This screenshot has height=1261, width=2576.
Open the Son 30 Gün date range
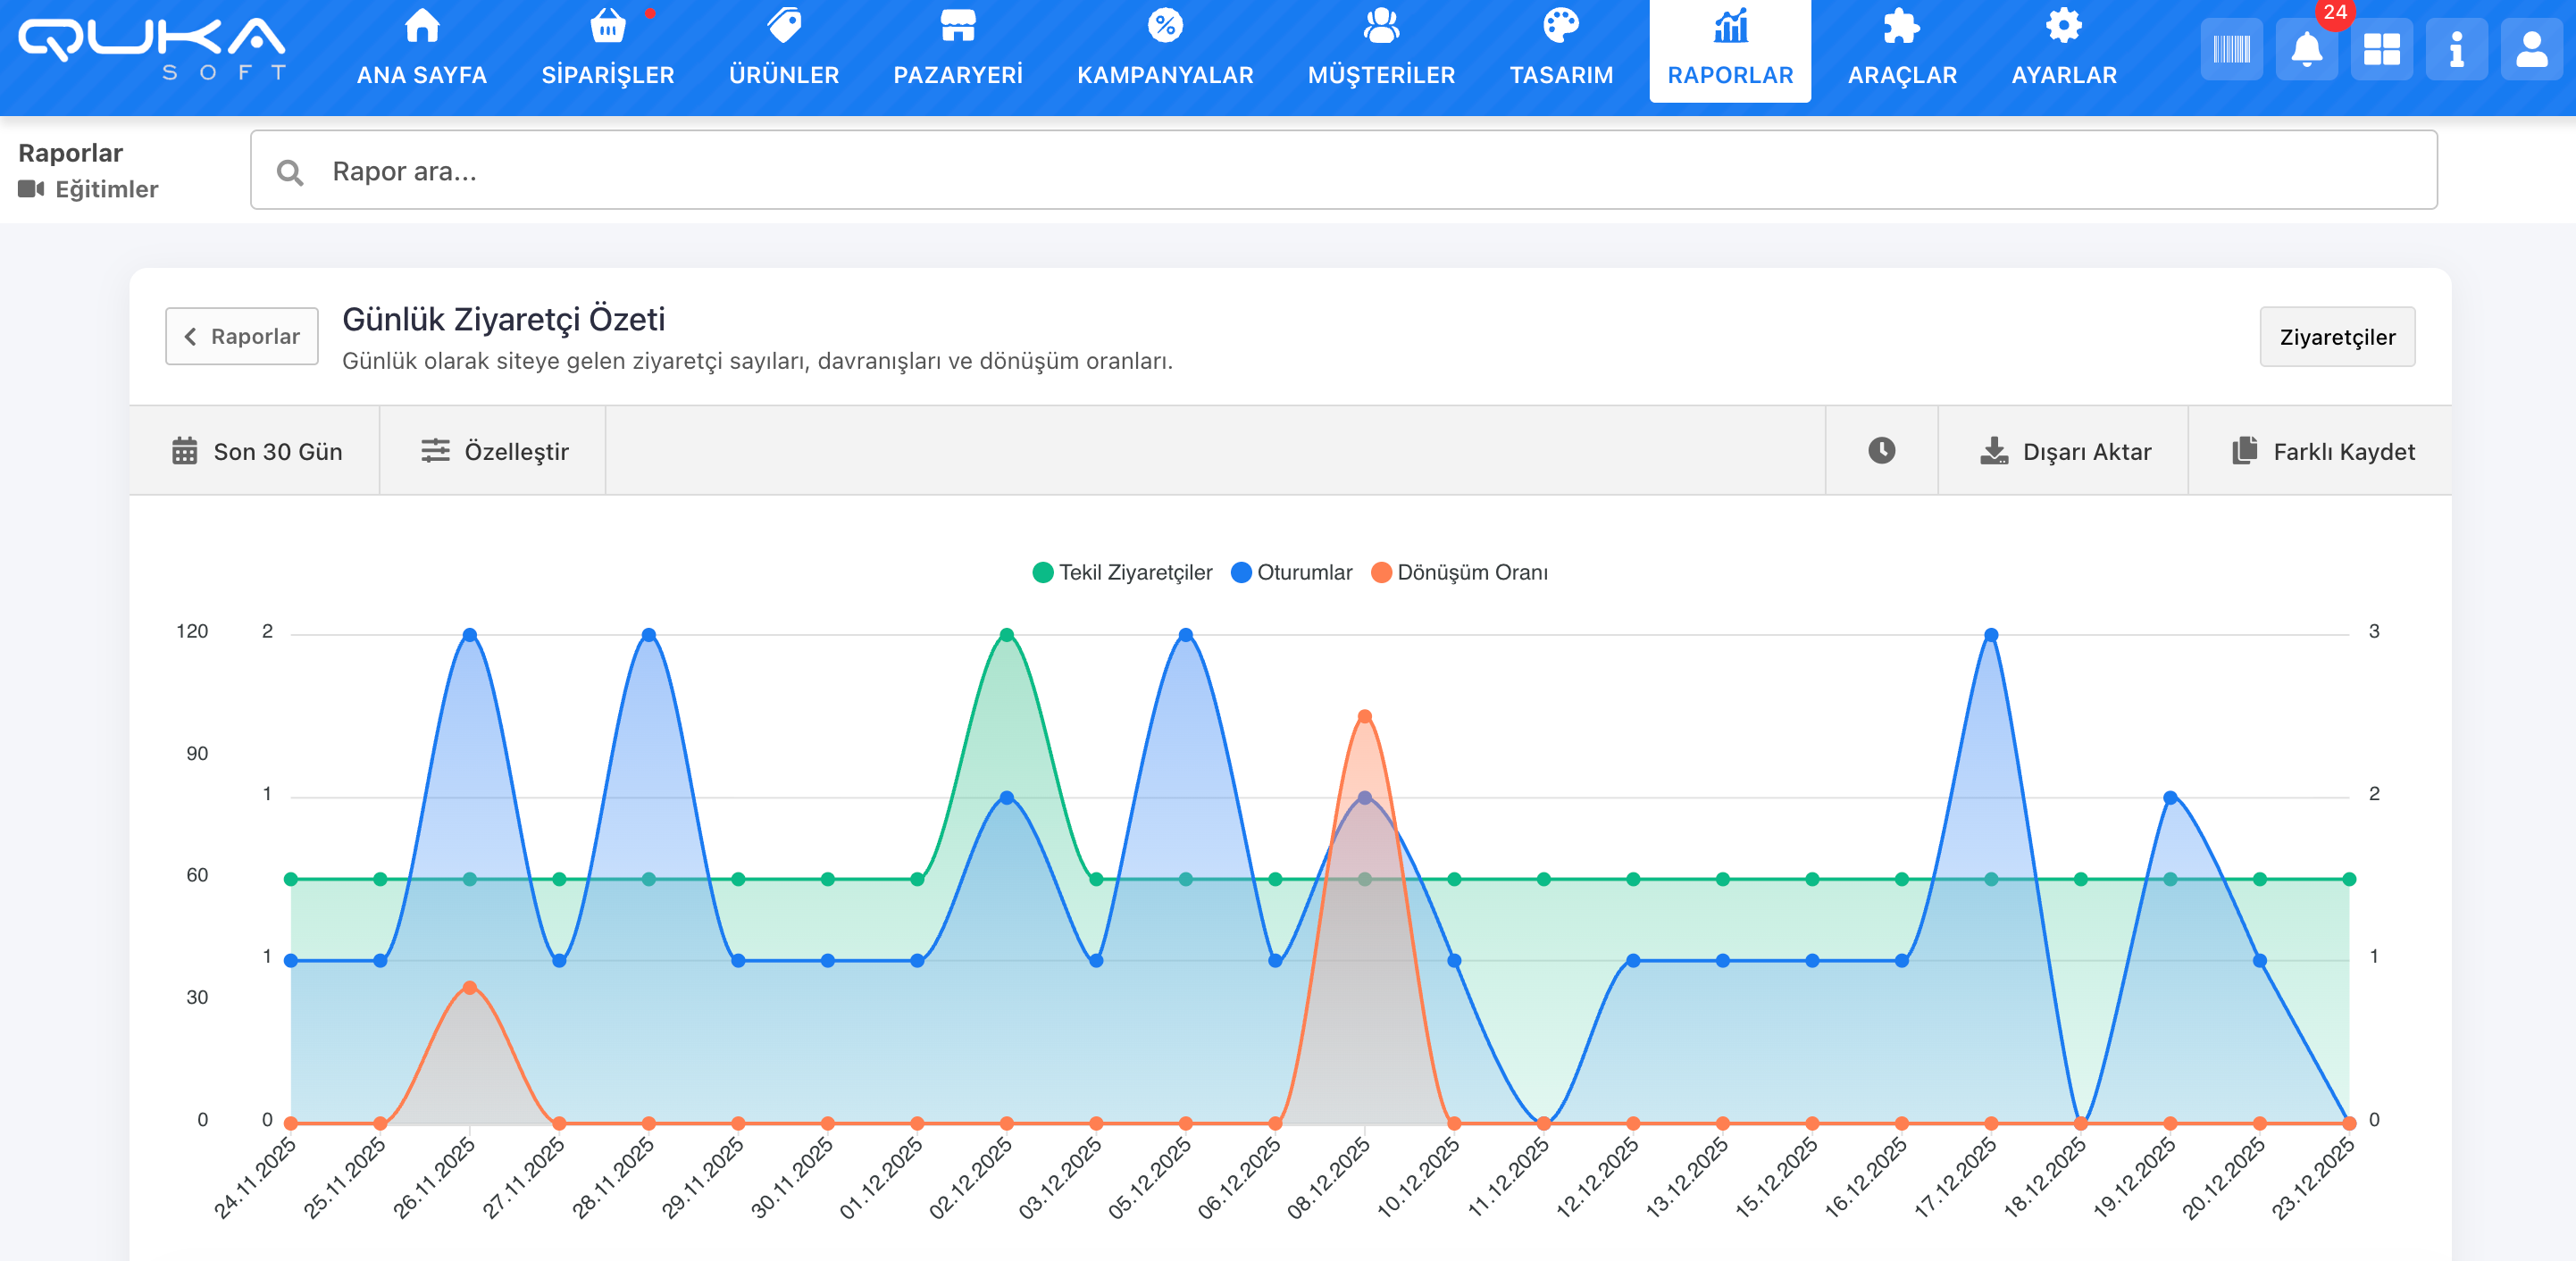pyautogui.click(x=256, y=451)
